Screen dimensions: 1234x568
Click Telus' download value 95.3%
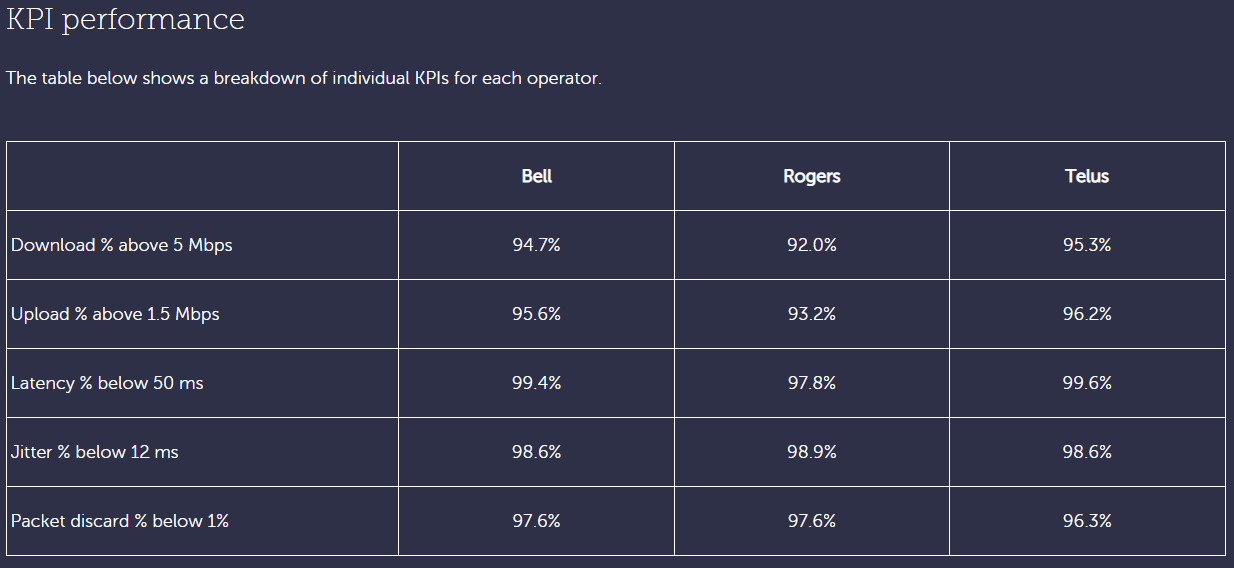coord(1087,245)
